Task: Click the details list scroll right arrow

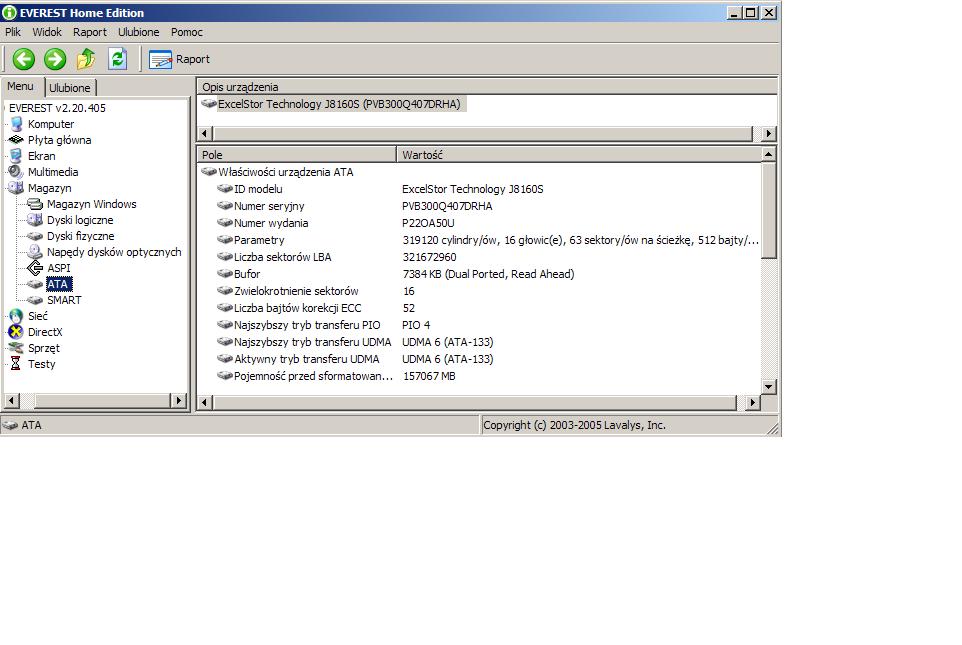Action: [x=753, y=403]
